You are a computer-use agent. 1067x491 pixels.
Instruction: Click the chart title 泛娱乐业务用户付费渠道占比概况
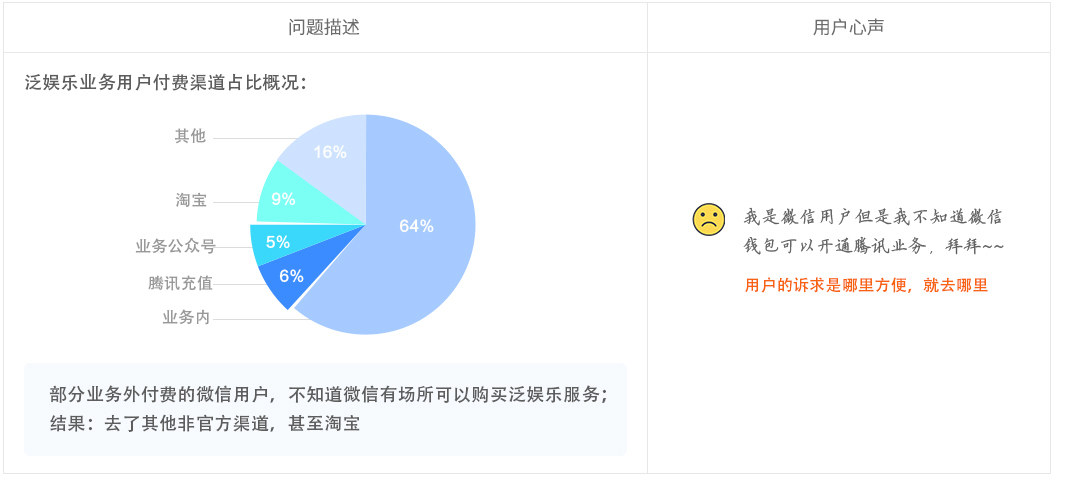click(166, 83)
